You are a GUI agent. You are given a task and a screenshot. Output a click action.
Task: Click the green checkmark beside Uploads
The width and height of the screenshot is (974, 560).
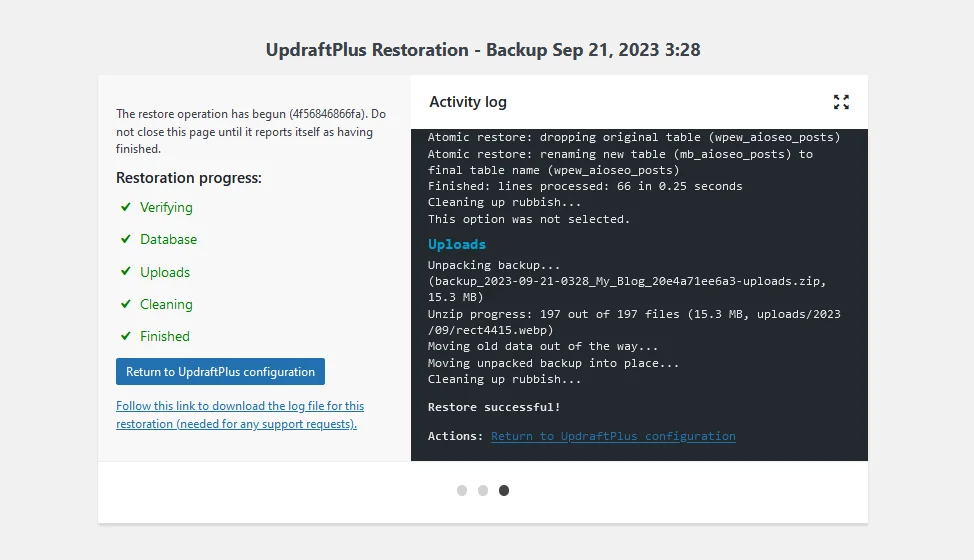coord(125,271)
